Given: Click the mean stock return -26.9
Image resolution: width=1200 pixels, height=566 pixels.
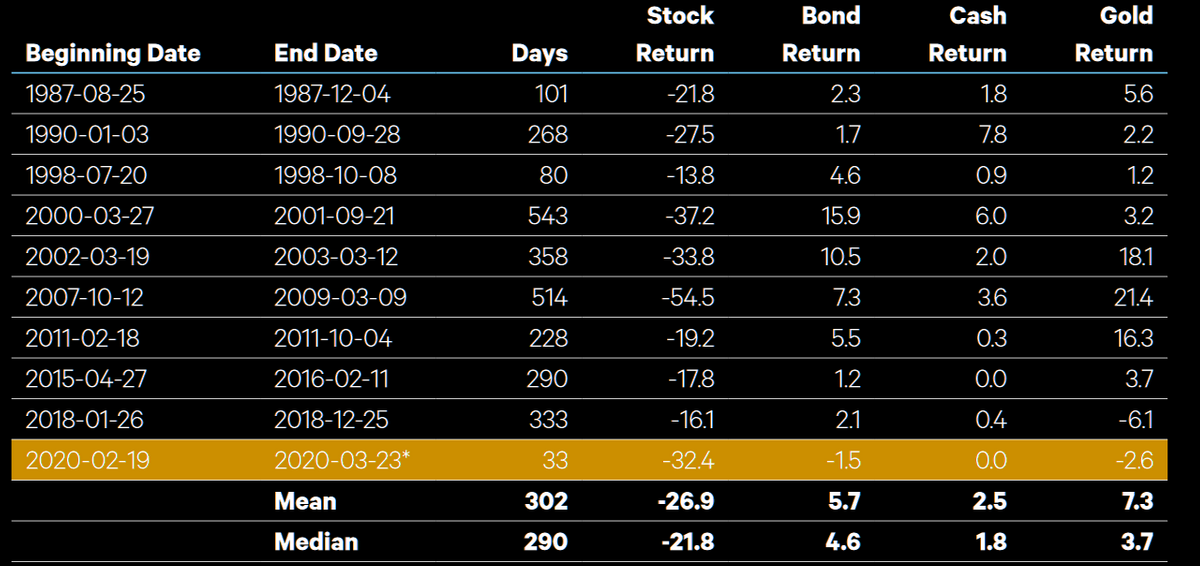Looking at the screenshot, I should (685, 501).
